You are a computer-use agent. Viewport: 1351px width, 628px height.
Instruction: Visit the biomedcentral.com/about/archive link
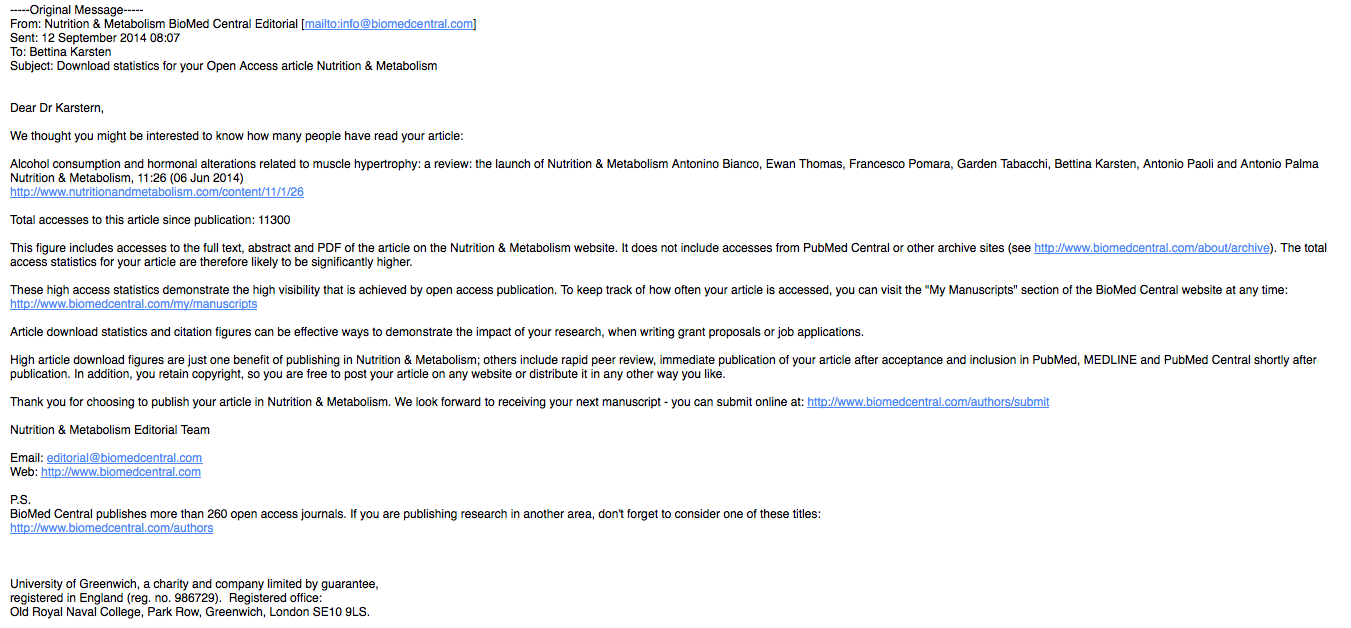pyautogui.click(x=1152, y=248)
